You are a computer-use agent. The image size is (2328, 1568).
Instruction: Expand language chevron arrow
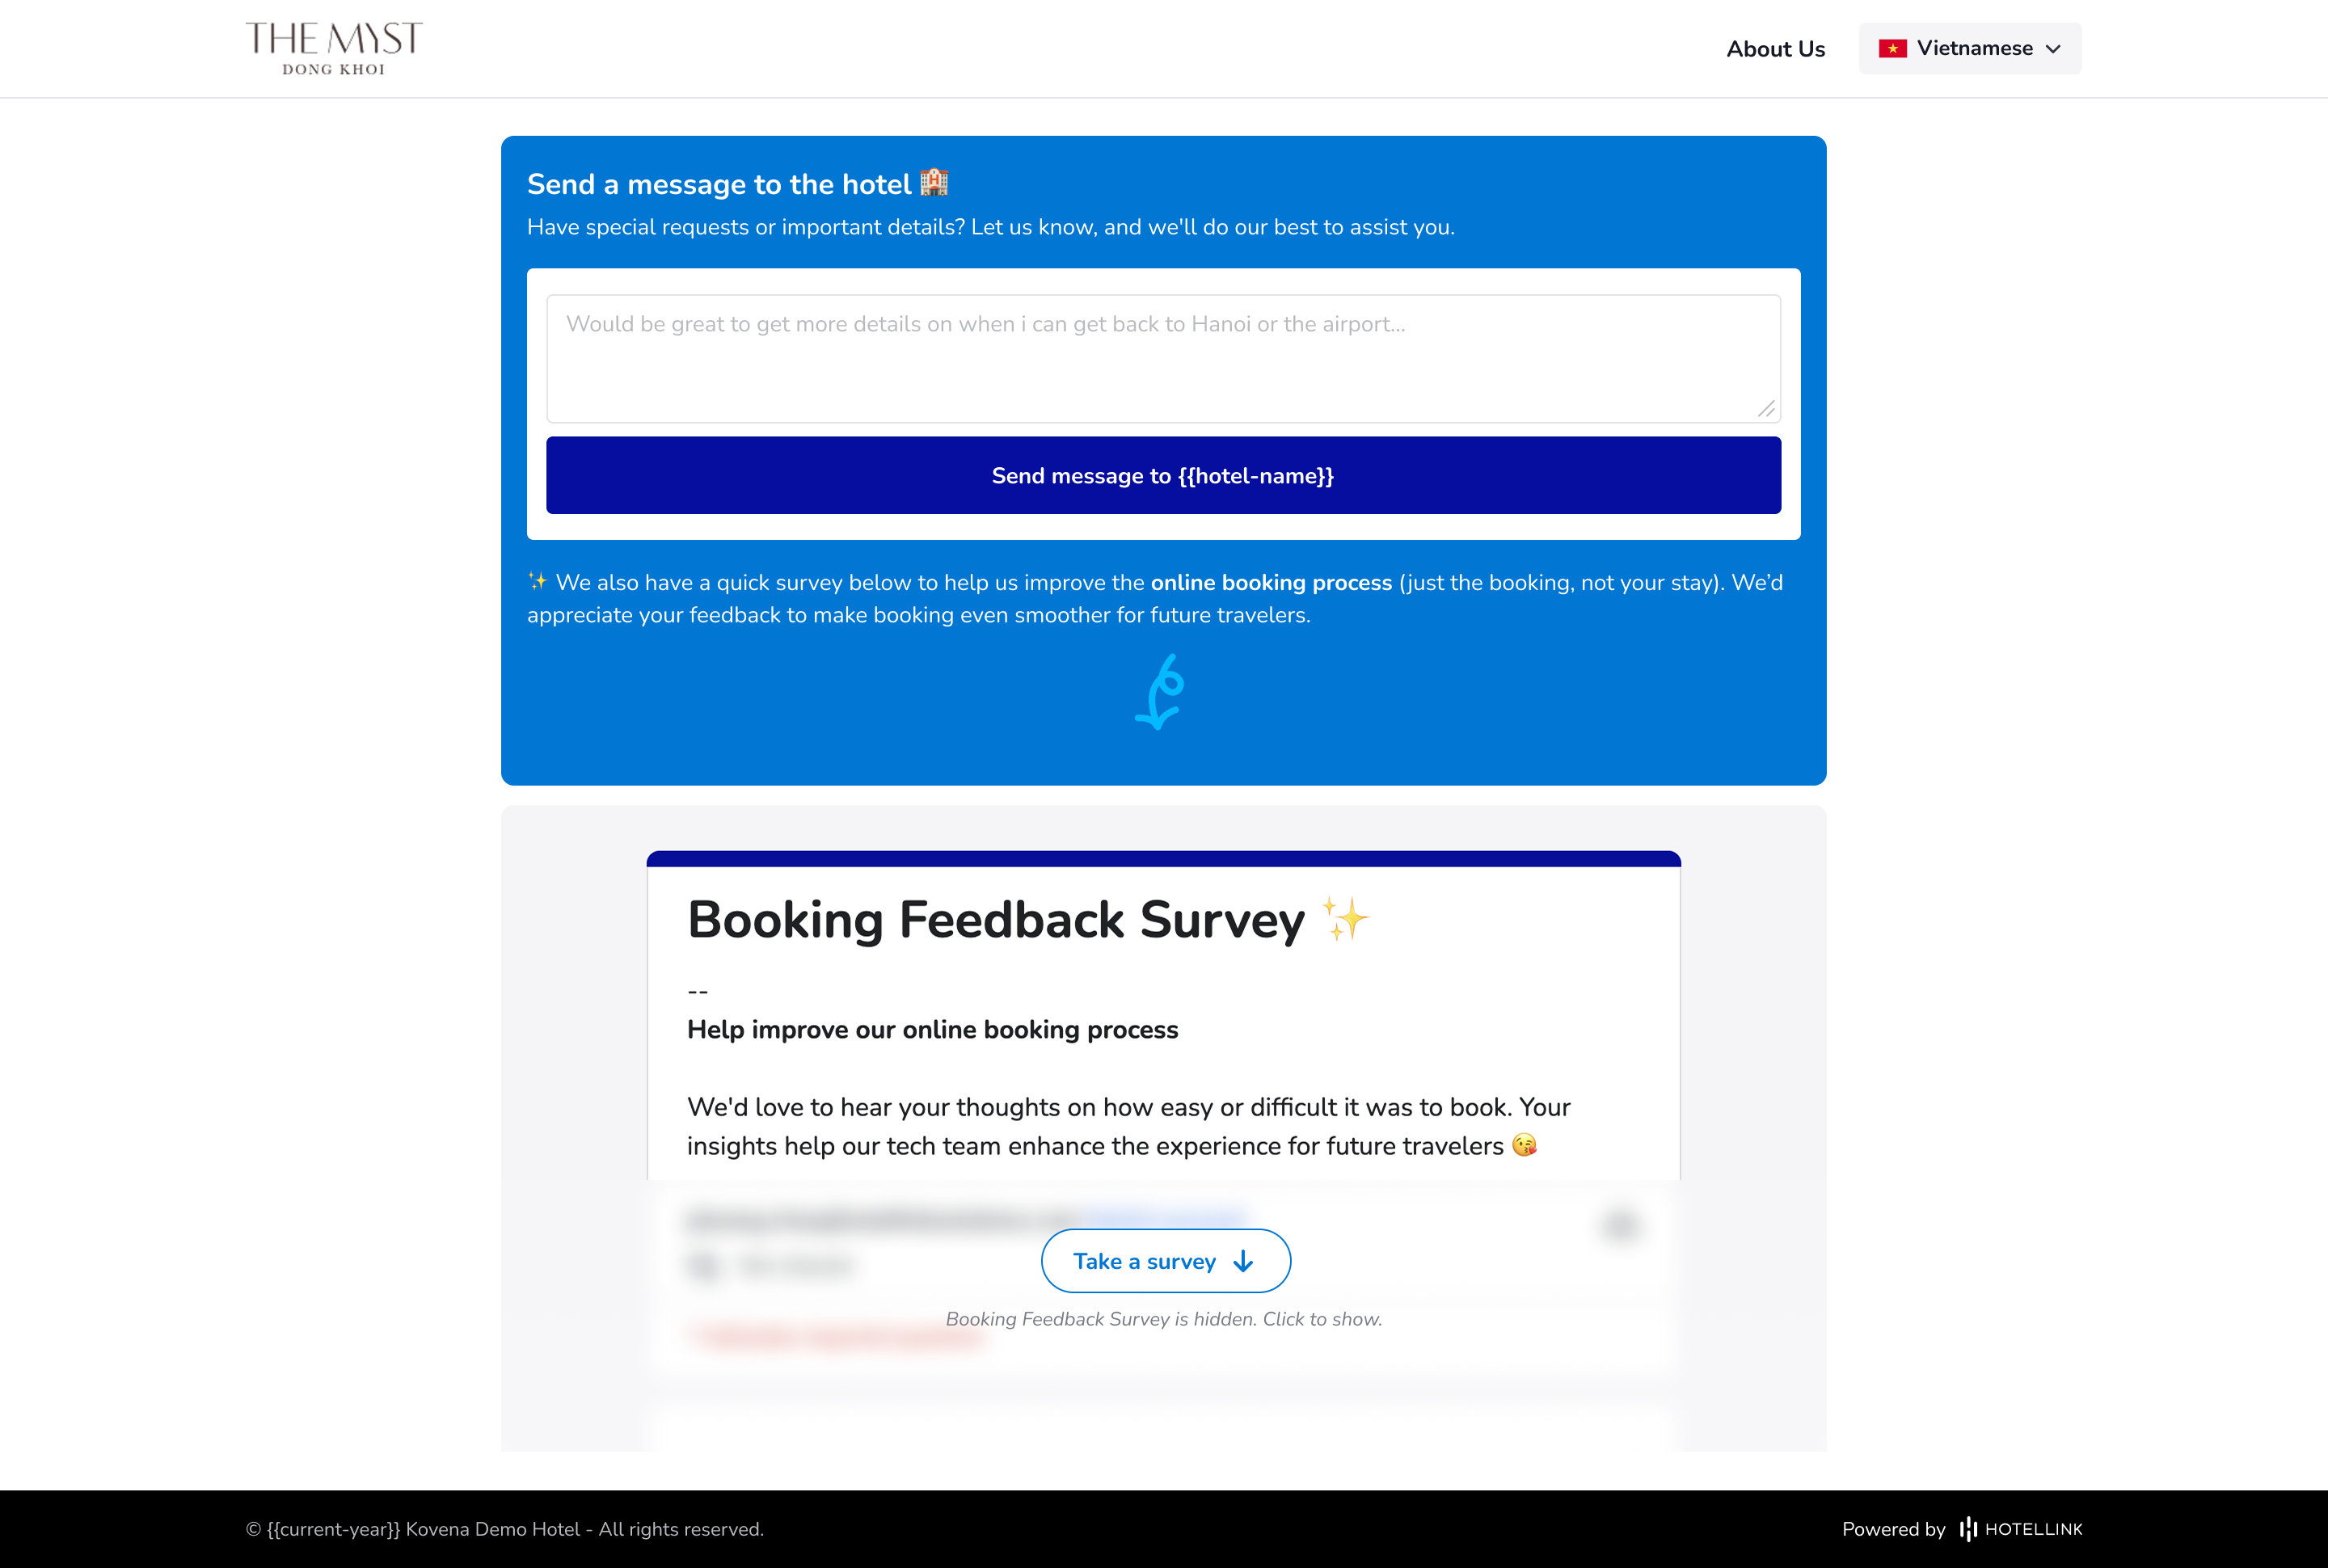(2053, 49)
